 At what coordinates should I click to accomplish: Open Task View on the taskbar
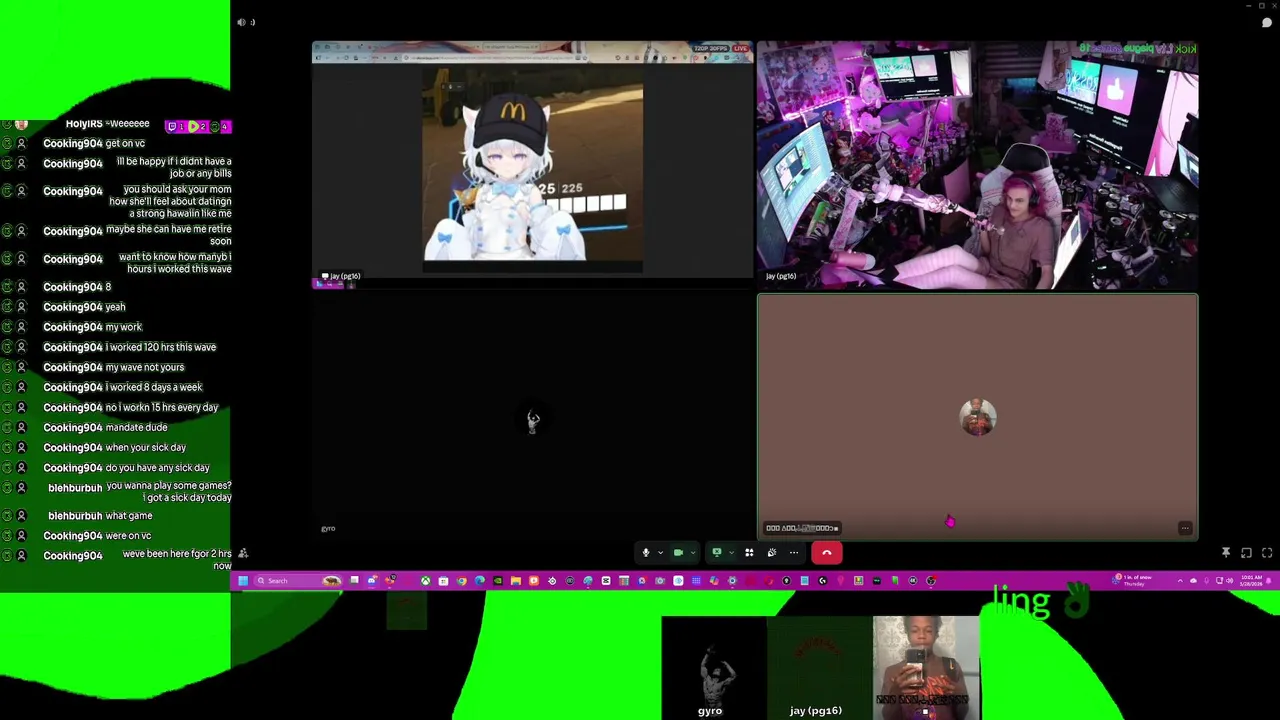point(354,580)
